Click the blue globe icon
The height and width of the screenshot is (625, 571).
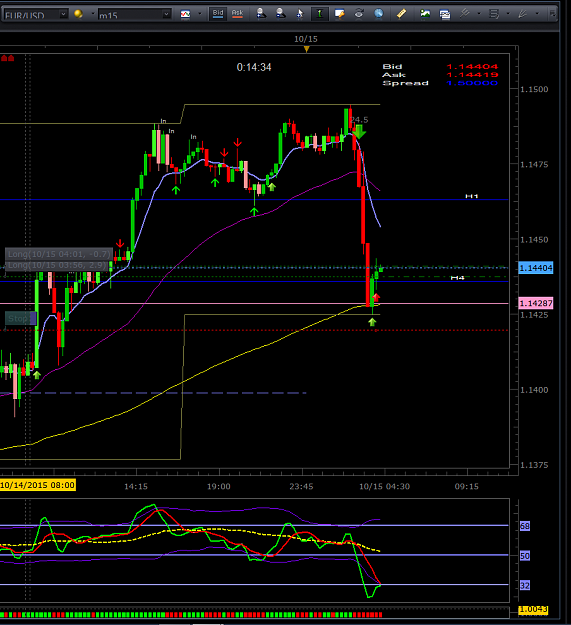[x=379, y=14]
